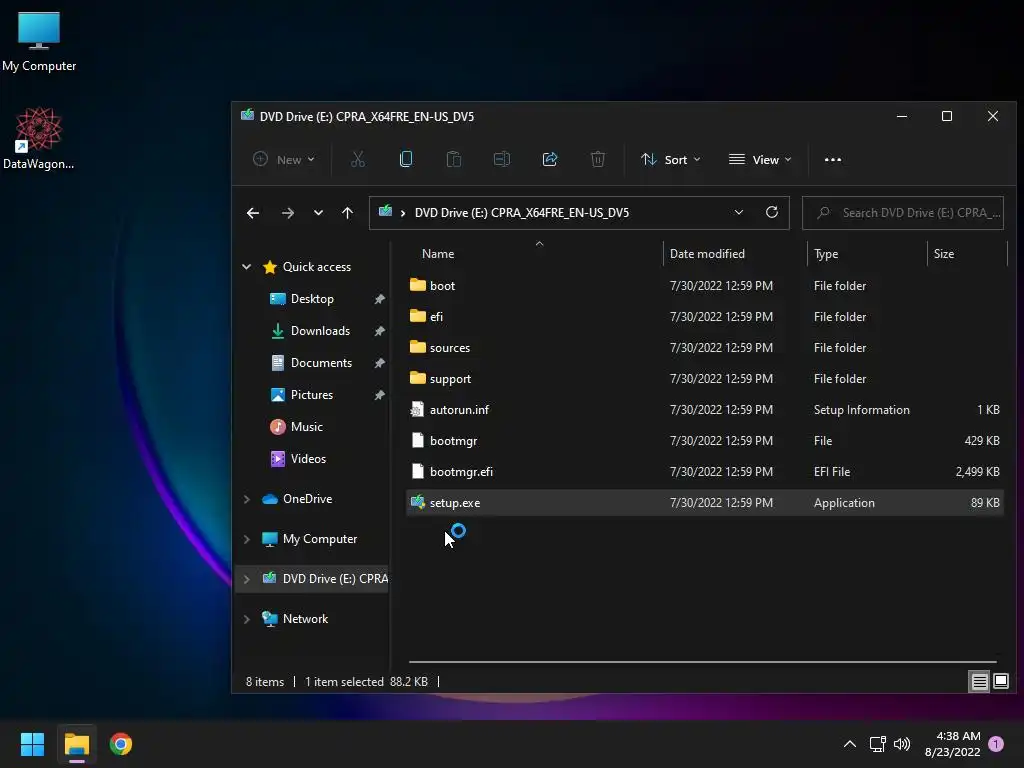The image size is (1024, 768).
Task: Open DataWagon desktop shortcut
Action: pyautogui.click(x=39, y=138)
